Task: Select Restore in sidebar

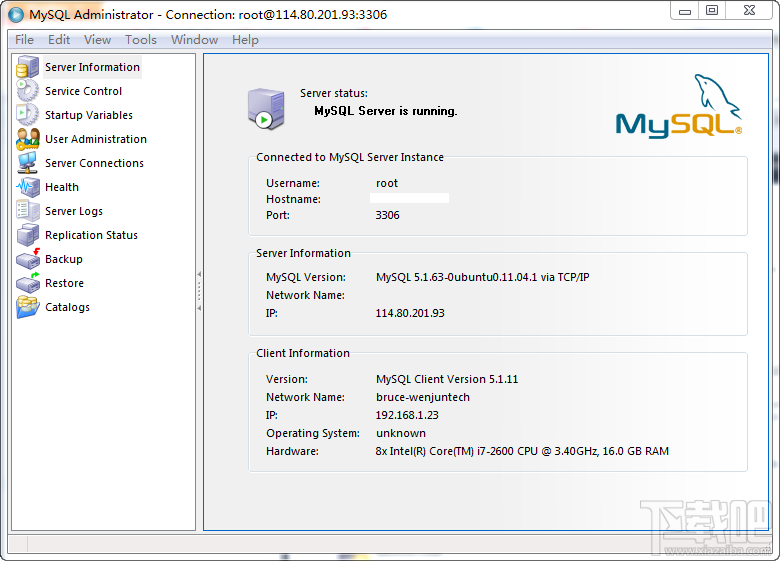Action: click(64, 283)
